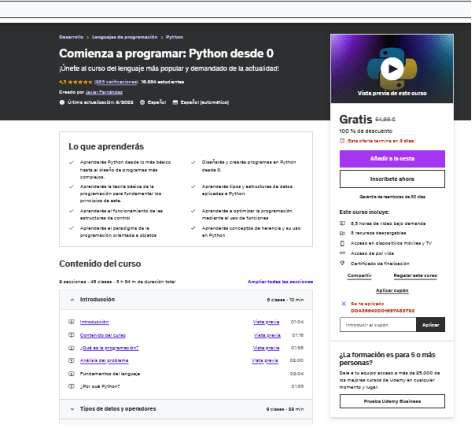Image resolution: width=475 pixels, height=428 pixels.
Task: Click '100 % de descuento' text
Action: (366, 131)
